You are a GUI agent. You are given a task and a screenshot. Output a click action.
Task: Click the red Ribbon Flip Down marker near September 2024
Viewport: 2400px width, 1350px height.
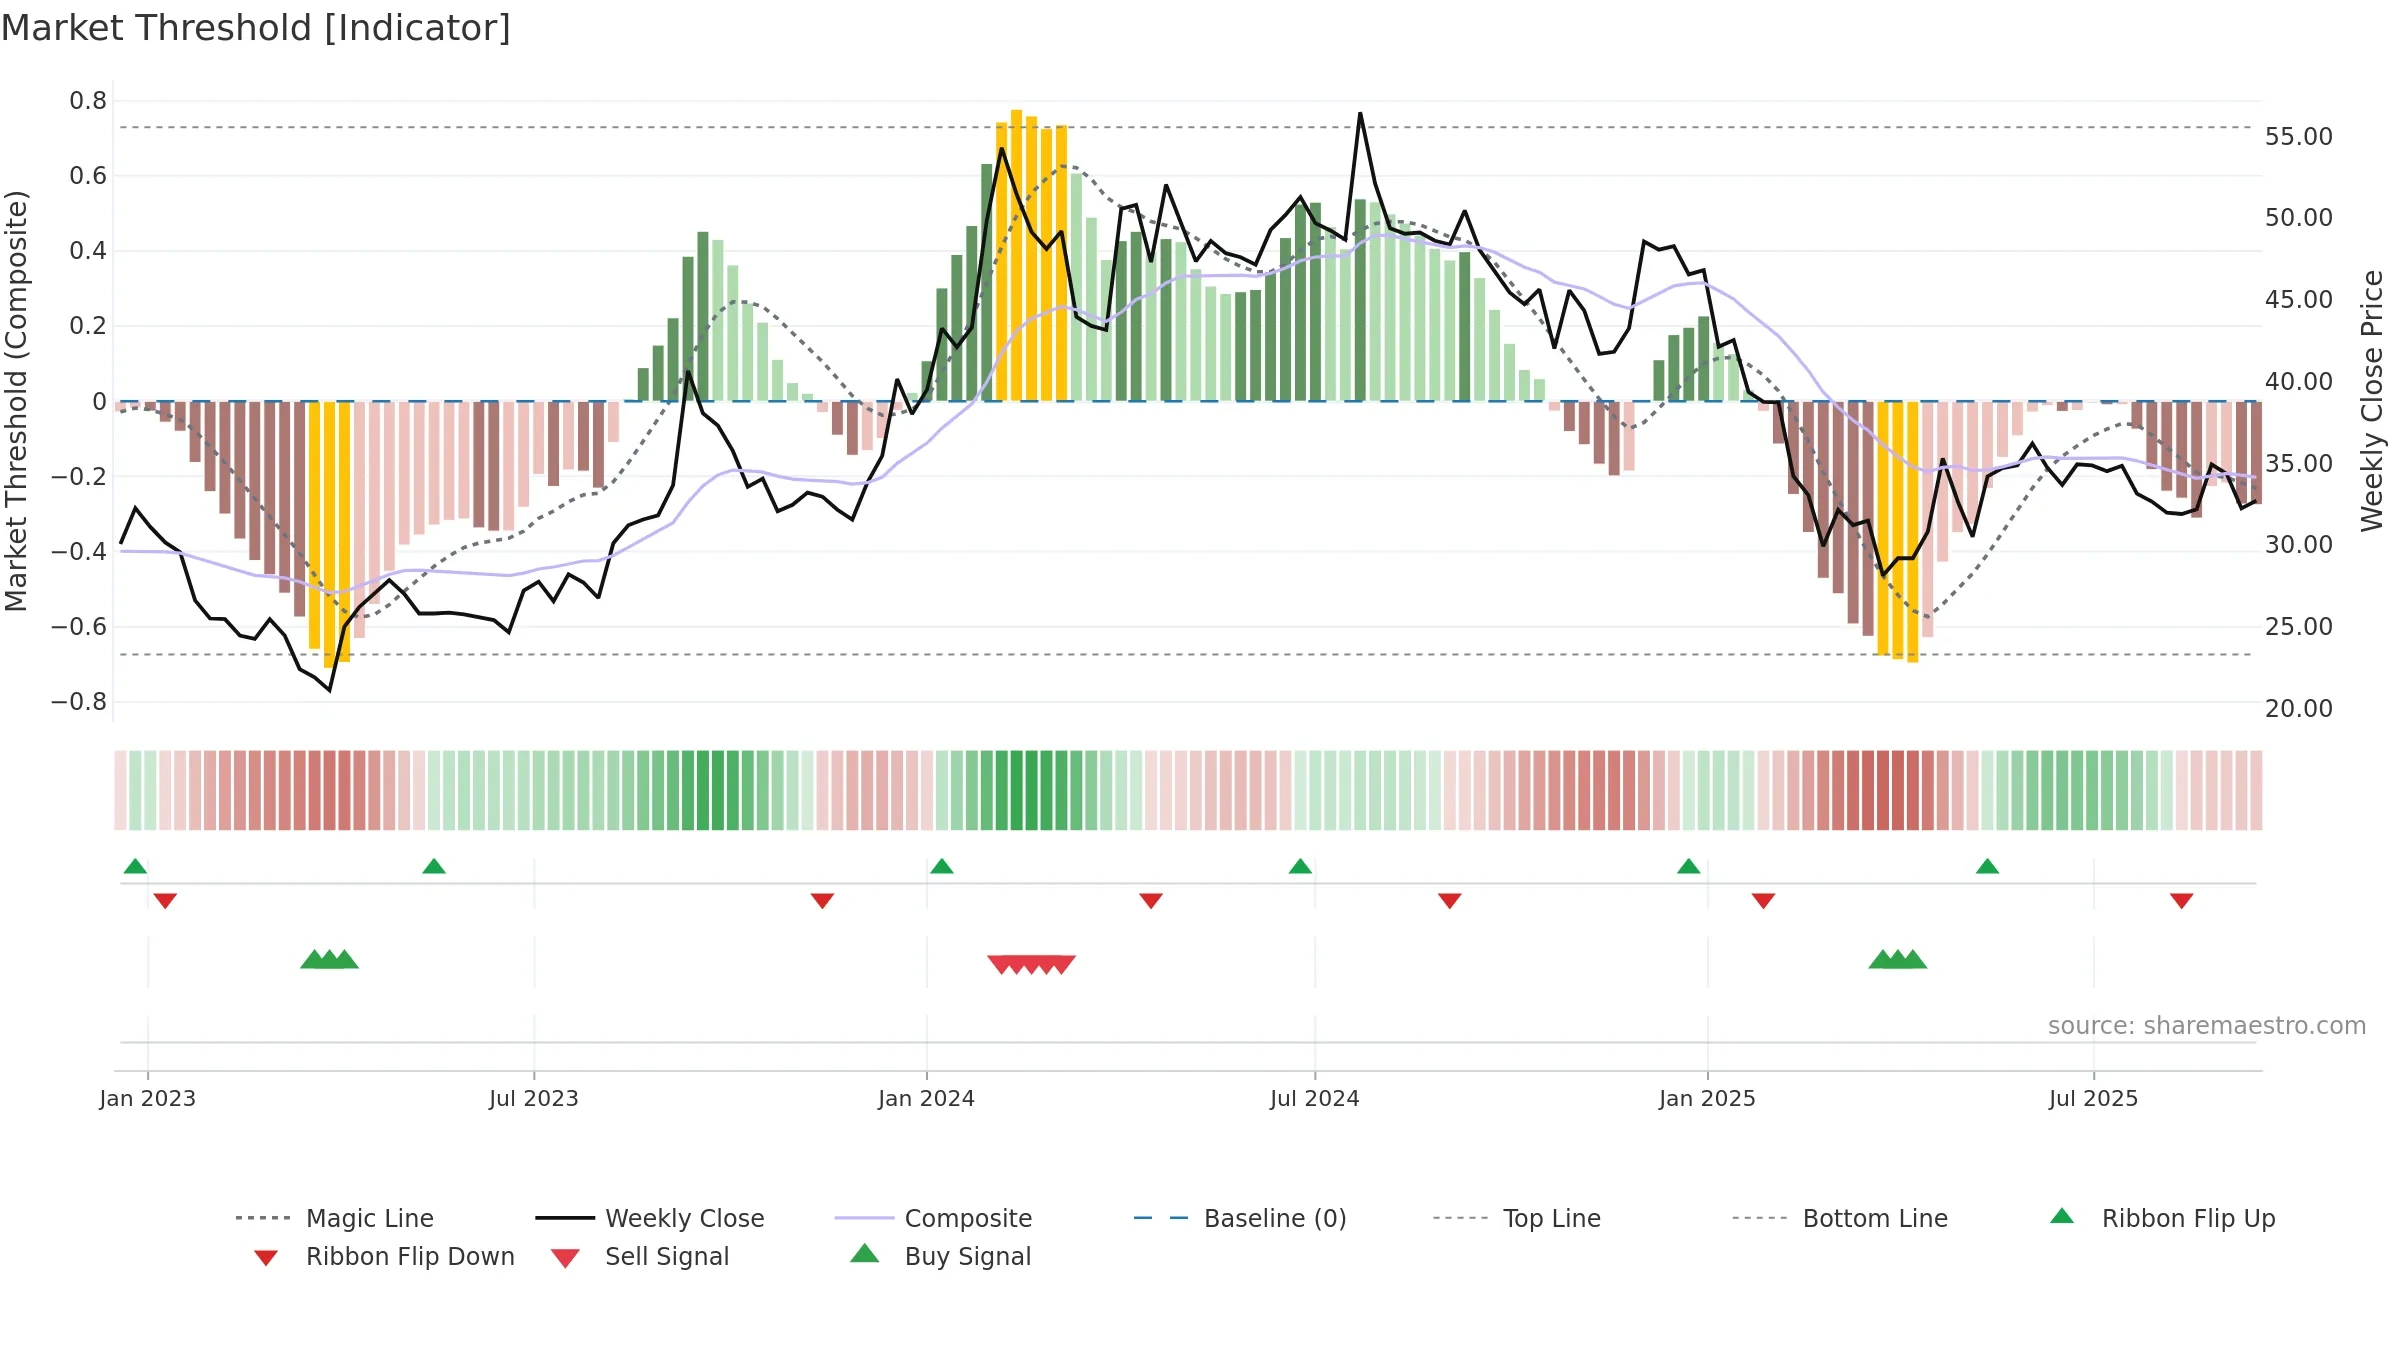tap(1450, 901)
